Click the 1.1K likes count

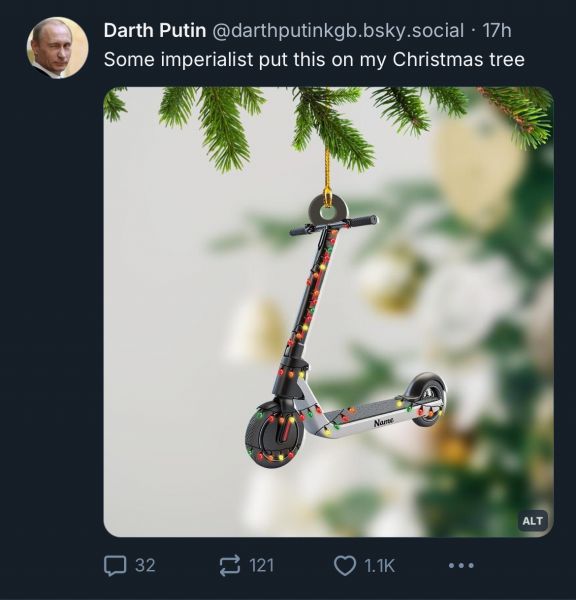click(x=379, y=565)
